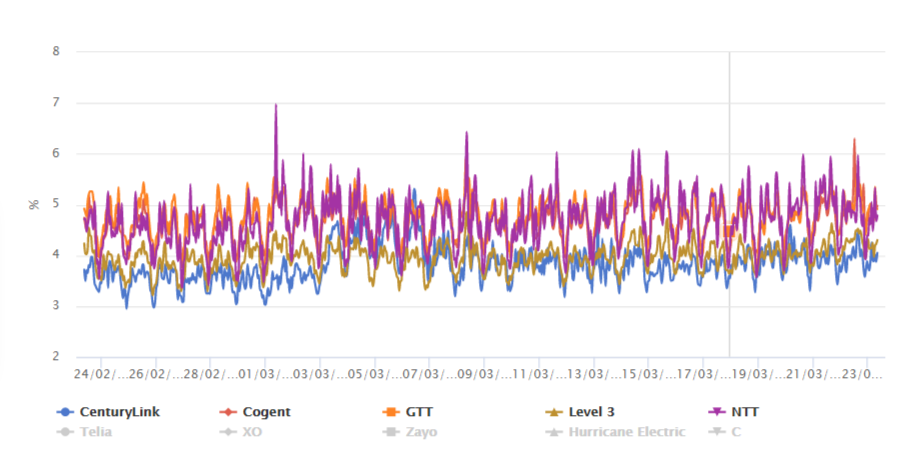Click the y-axis value 8 label

click(x=56, y=51)
